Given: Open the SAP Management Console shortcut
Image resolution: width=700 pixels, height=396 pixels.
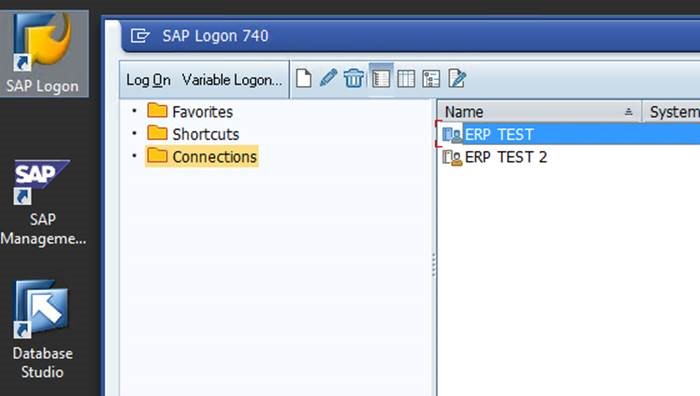Looking at the screenshot, I should click(x=43, y=203).
